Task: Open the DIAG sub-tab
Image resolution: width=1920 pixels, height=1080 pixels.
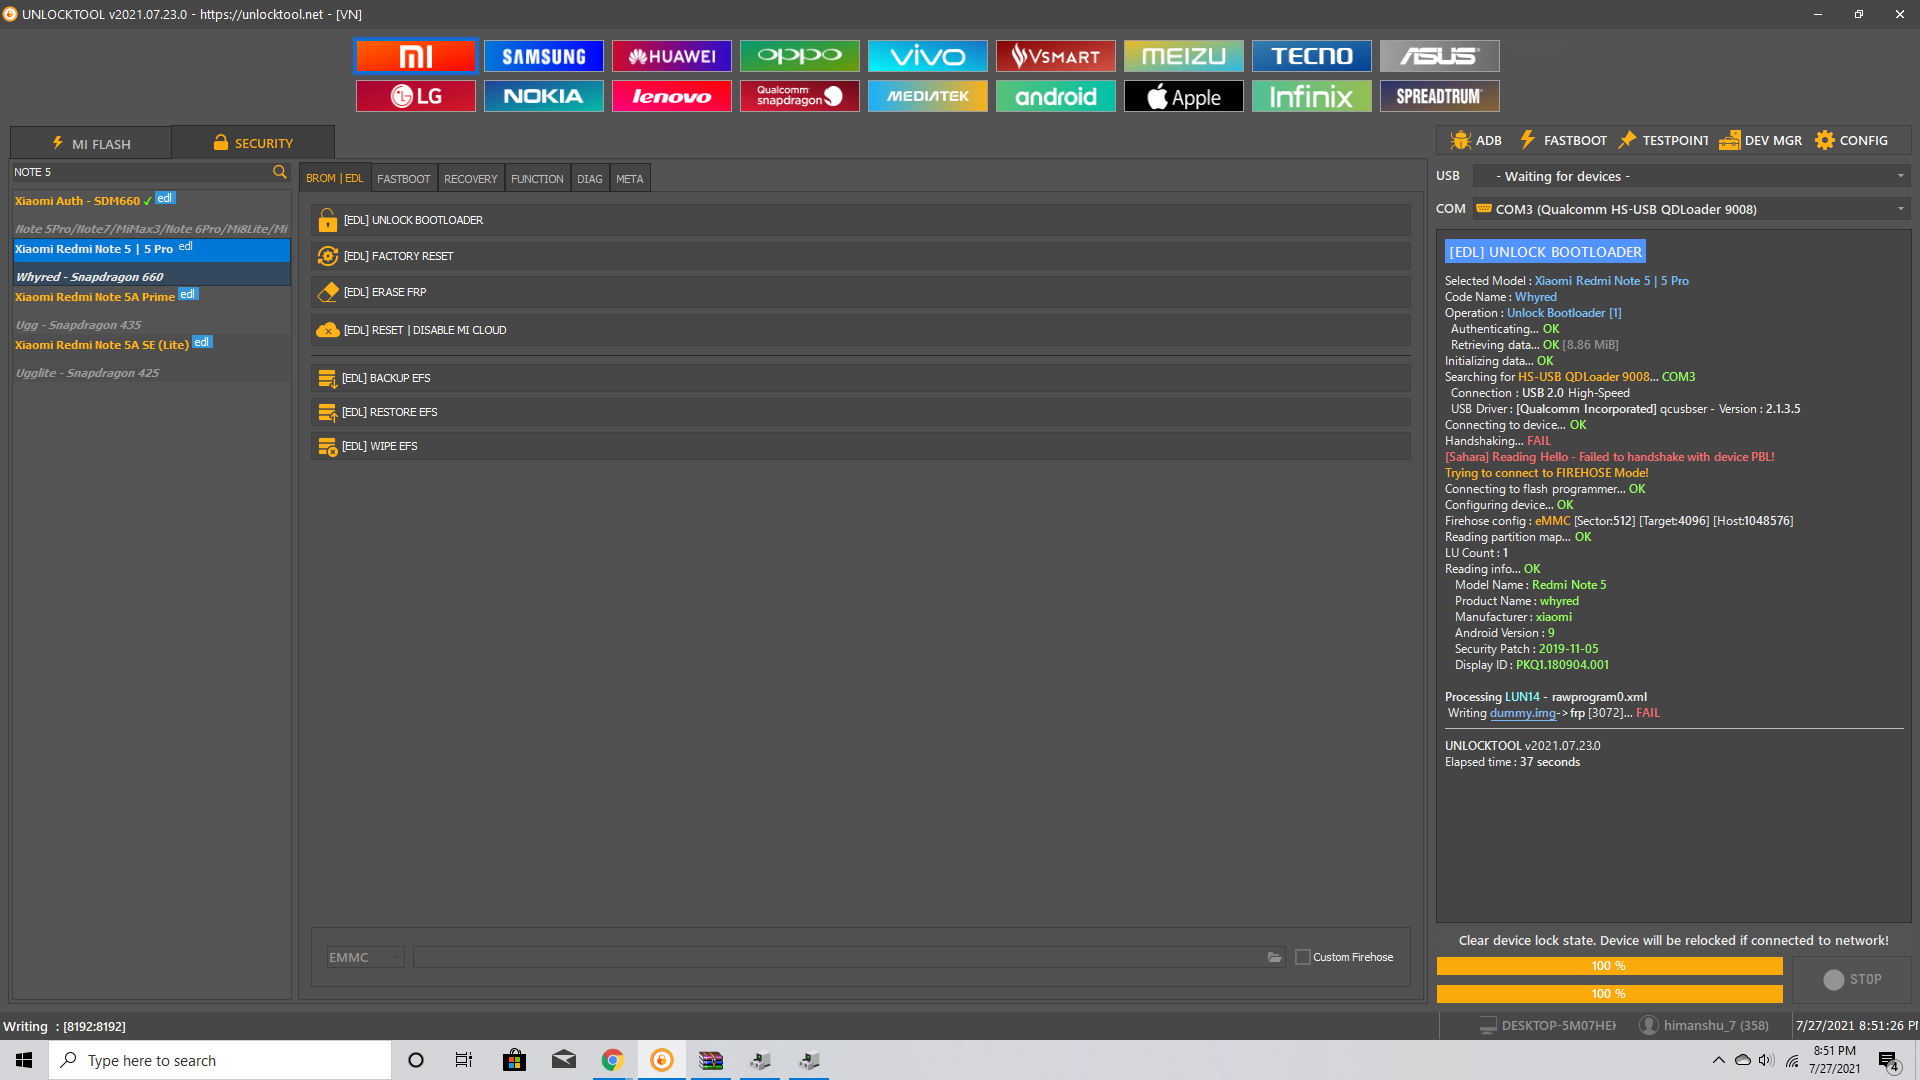Action: (590, 179)
